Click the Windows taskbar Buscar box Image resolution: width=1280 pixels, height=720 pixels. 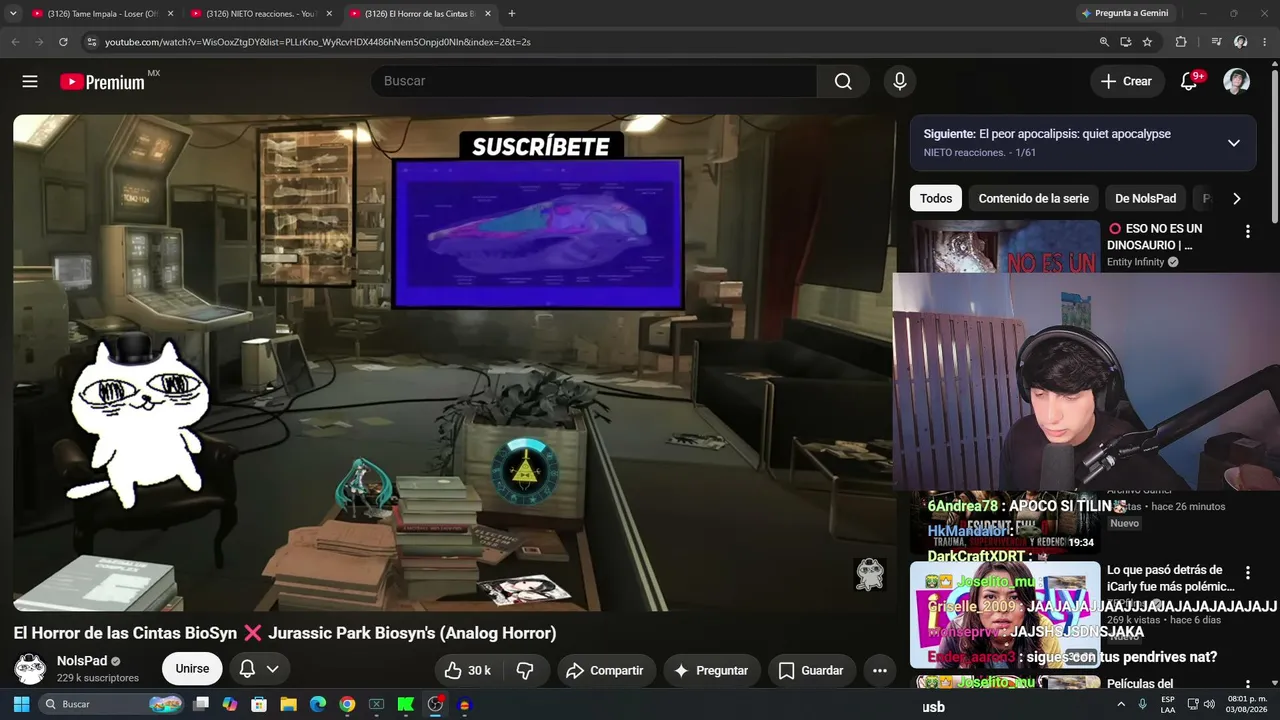pos(111,704)
